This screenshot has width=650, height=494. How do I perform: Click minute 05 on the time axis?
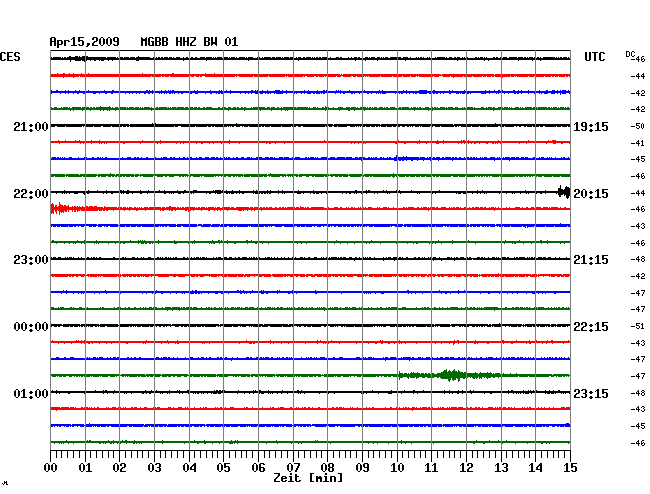click(223, 468)
